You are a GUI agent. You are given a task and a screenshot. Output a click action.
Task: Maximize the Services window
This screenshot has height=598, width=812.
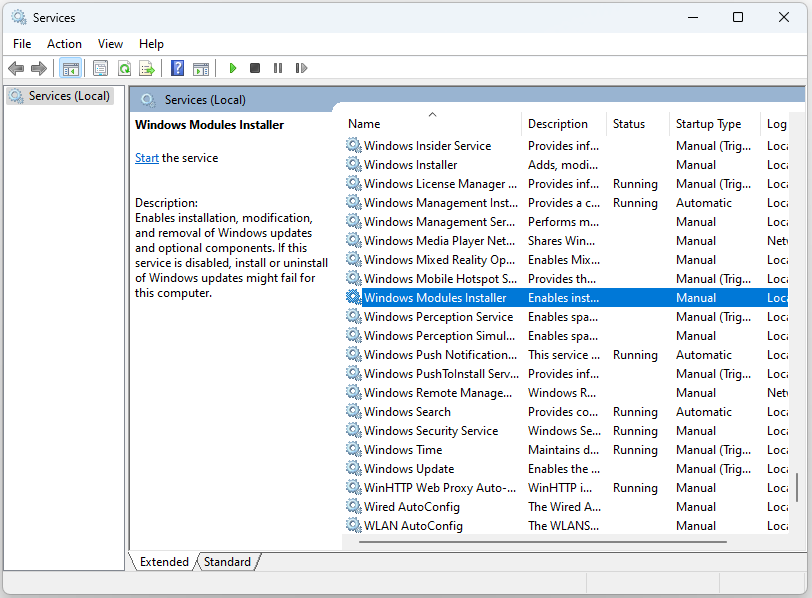pos(738,17)
